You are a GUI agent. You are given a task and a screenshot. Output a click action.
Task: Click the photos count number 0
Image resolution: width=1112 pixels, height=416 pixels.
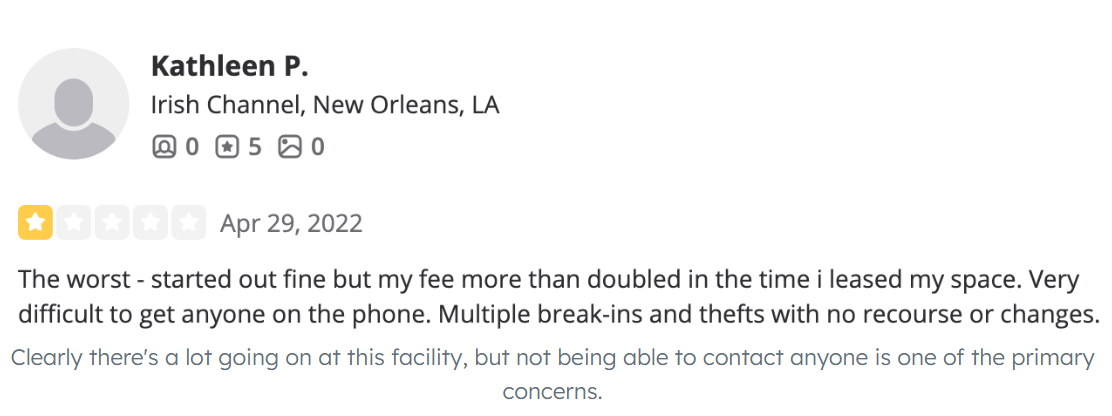tap(318, 147)
